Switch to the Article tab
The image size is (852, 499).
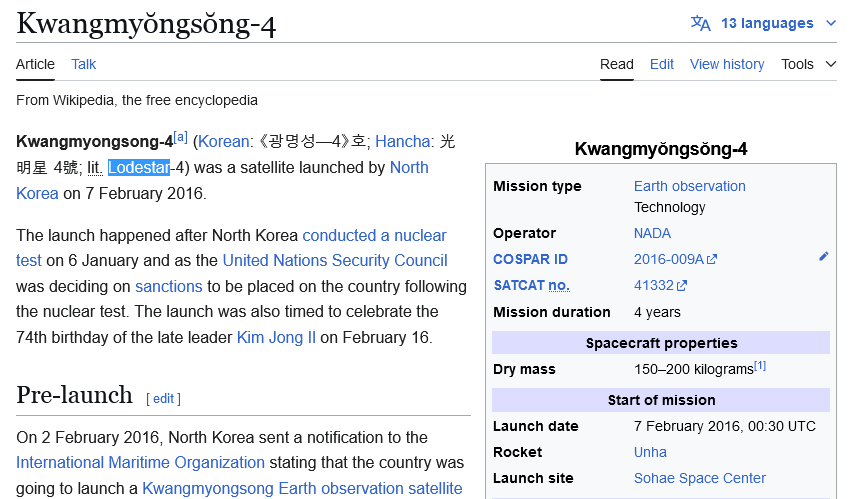click(35, 64)
